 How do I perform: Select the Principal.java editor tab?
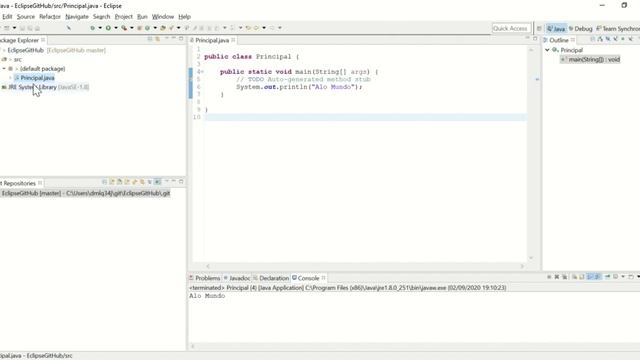[212, 40]
